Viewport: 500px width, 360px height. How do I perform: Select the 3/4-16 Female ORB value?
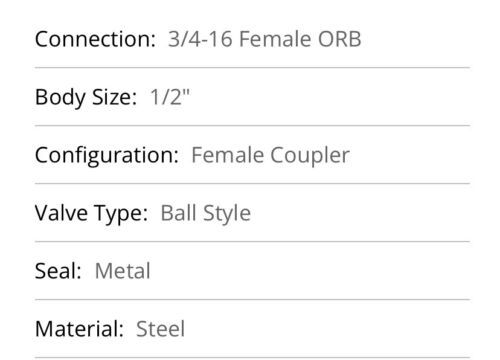click(265, 39)
